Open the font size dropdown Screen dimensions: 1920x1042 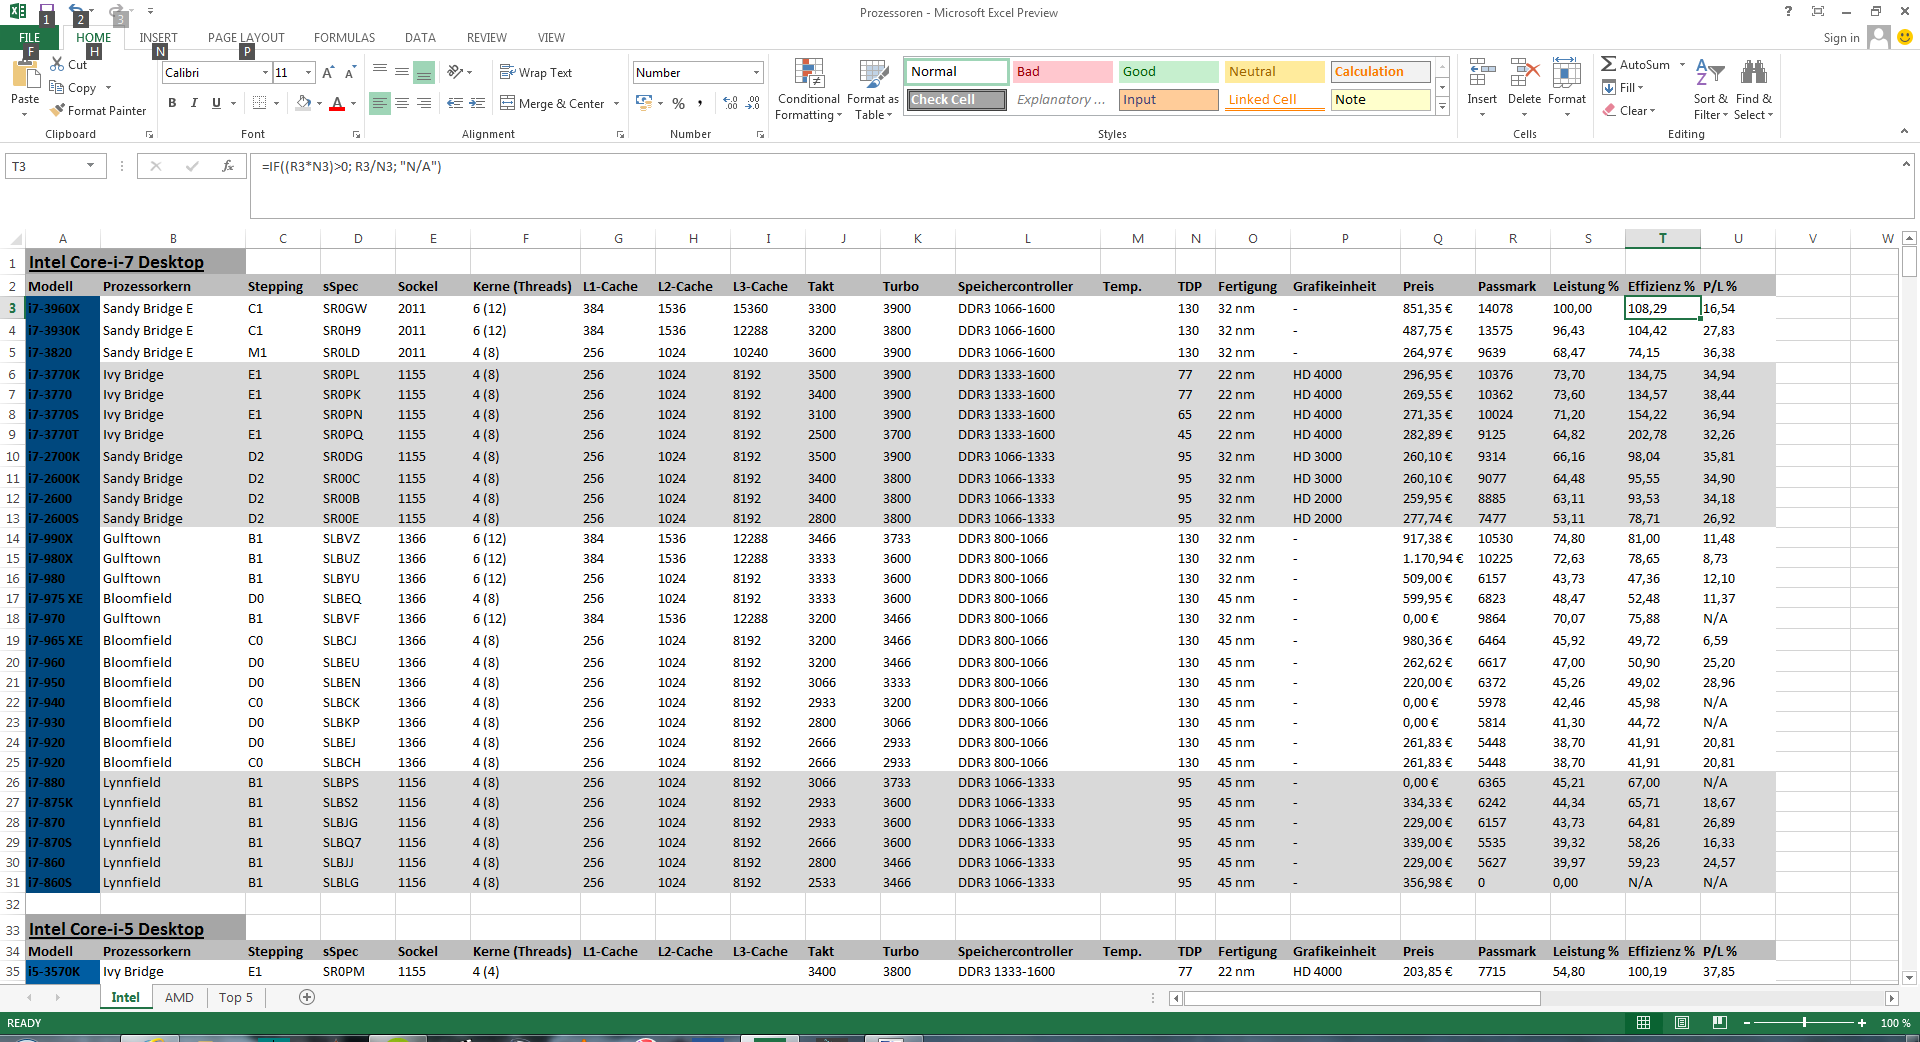pyautogui.click(x=309, y=73)
